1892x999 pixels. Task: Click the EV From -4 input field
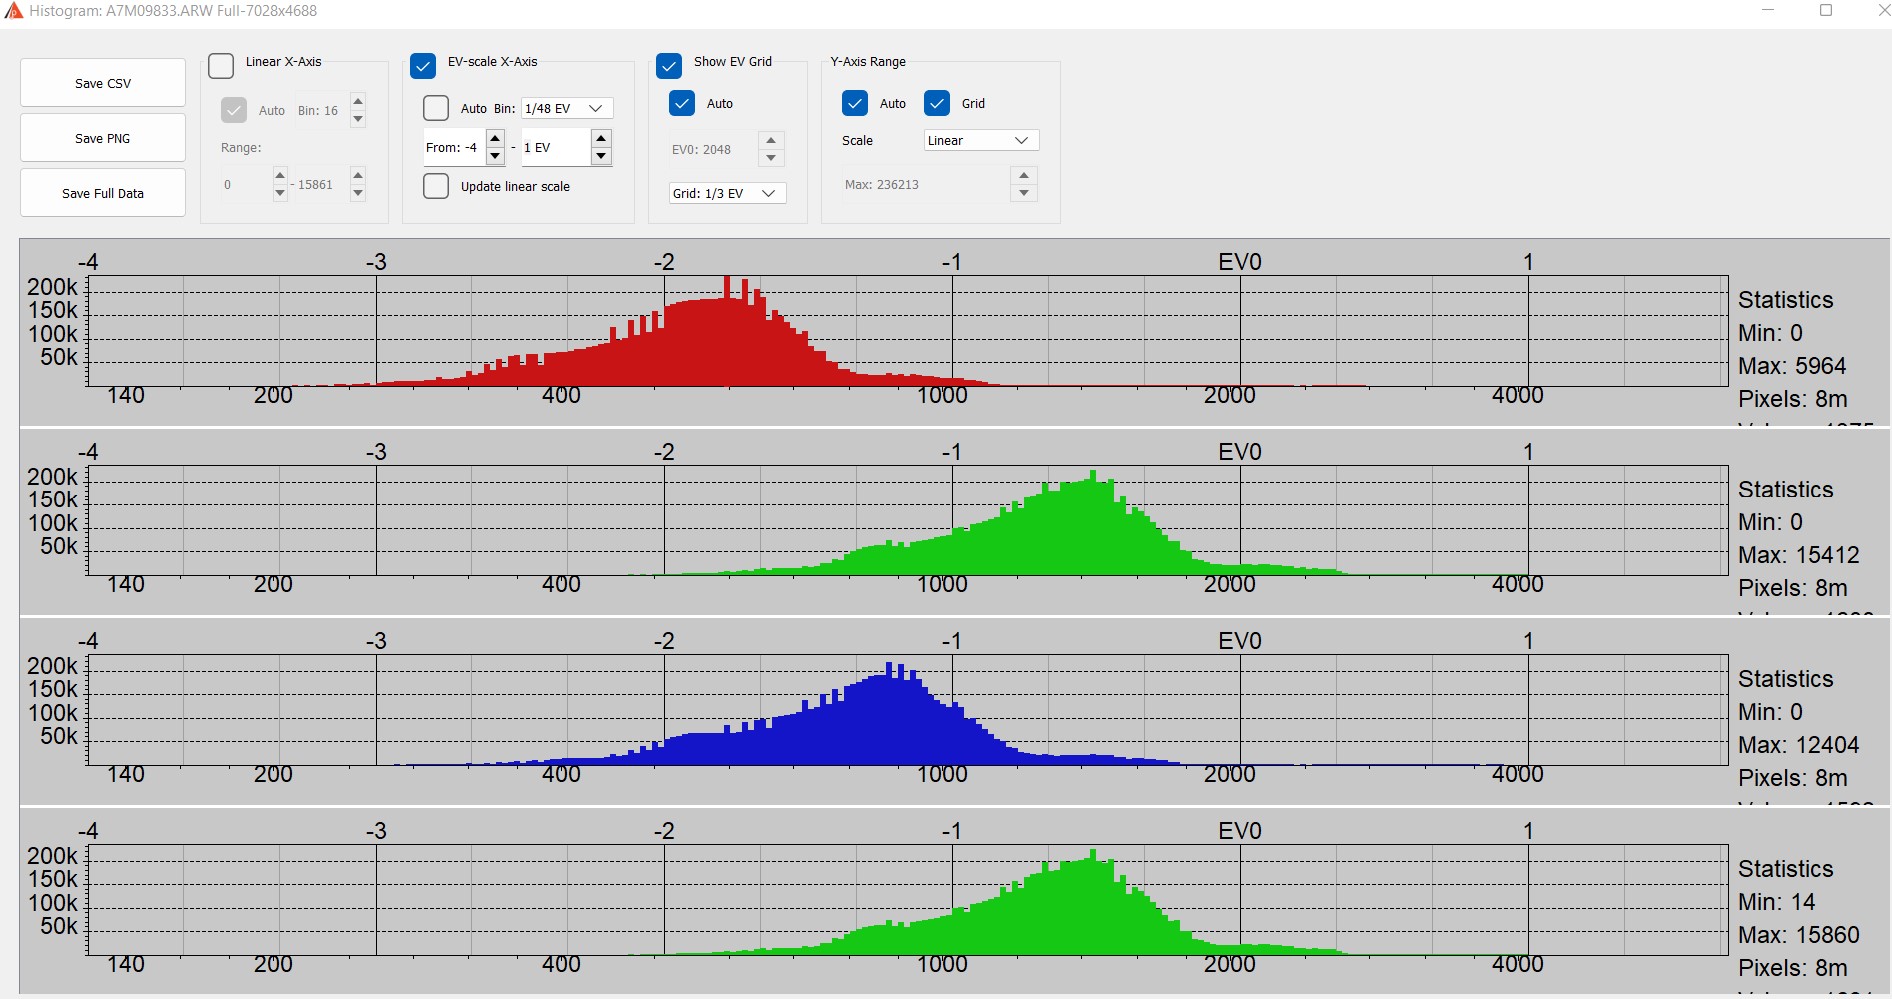tap(453, 147)
